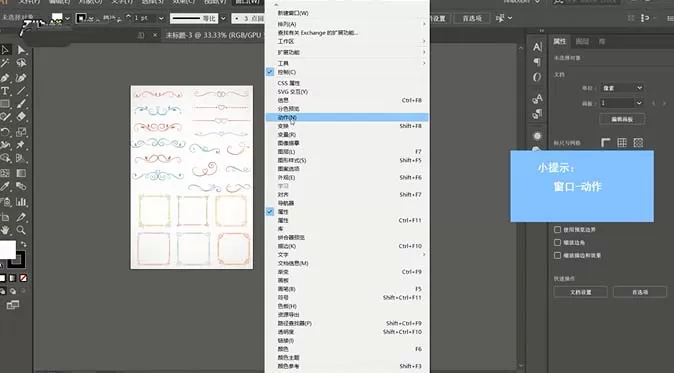The width and height of the screenshot is (674, 373).
Task: Select the Direct Selection tool
Action: click(x=21, y=50)
